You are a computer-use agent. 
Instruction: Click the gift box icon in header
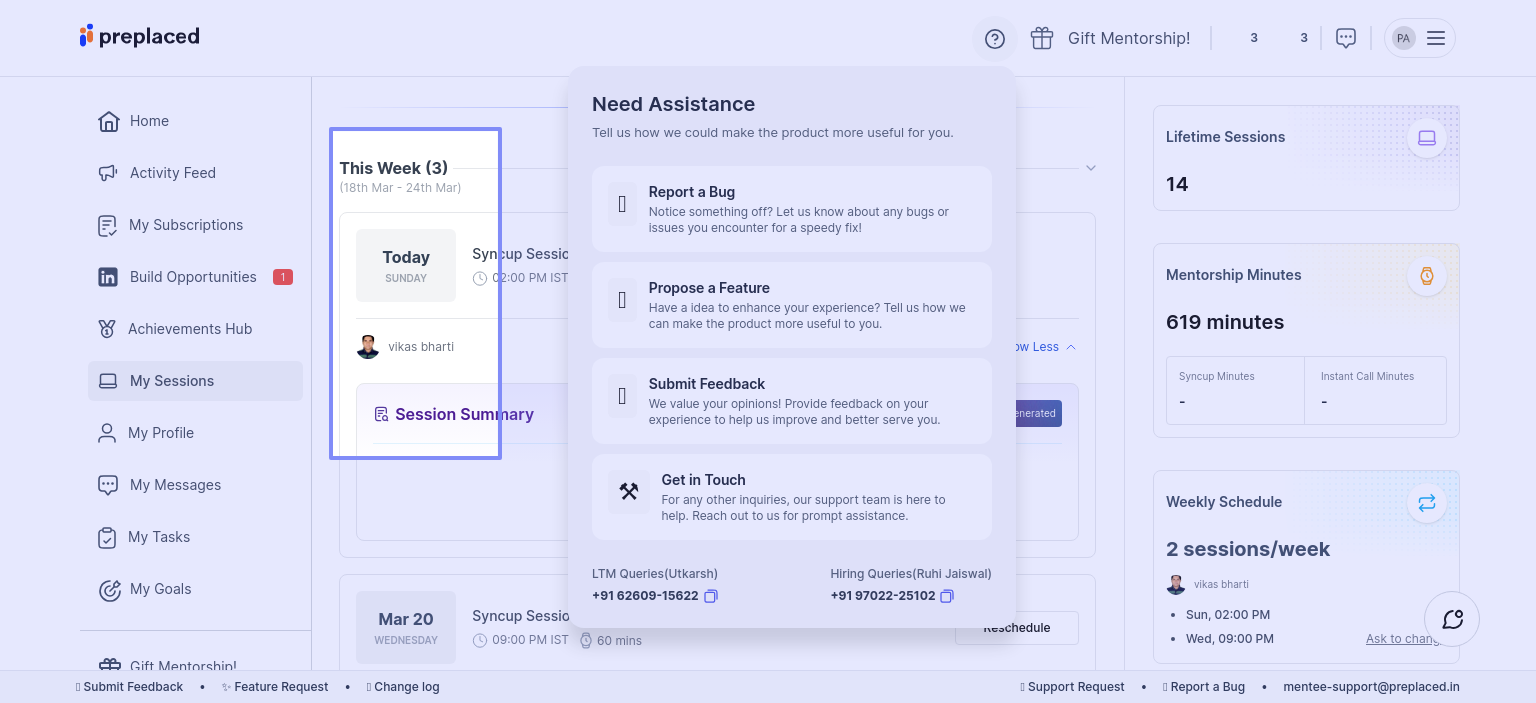coord(1042,38)
